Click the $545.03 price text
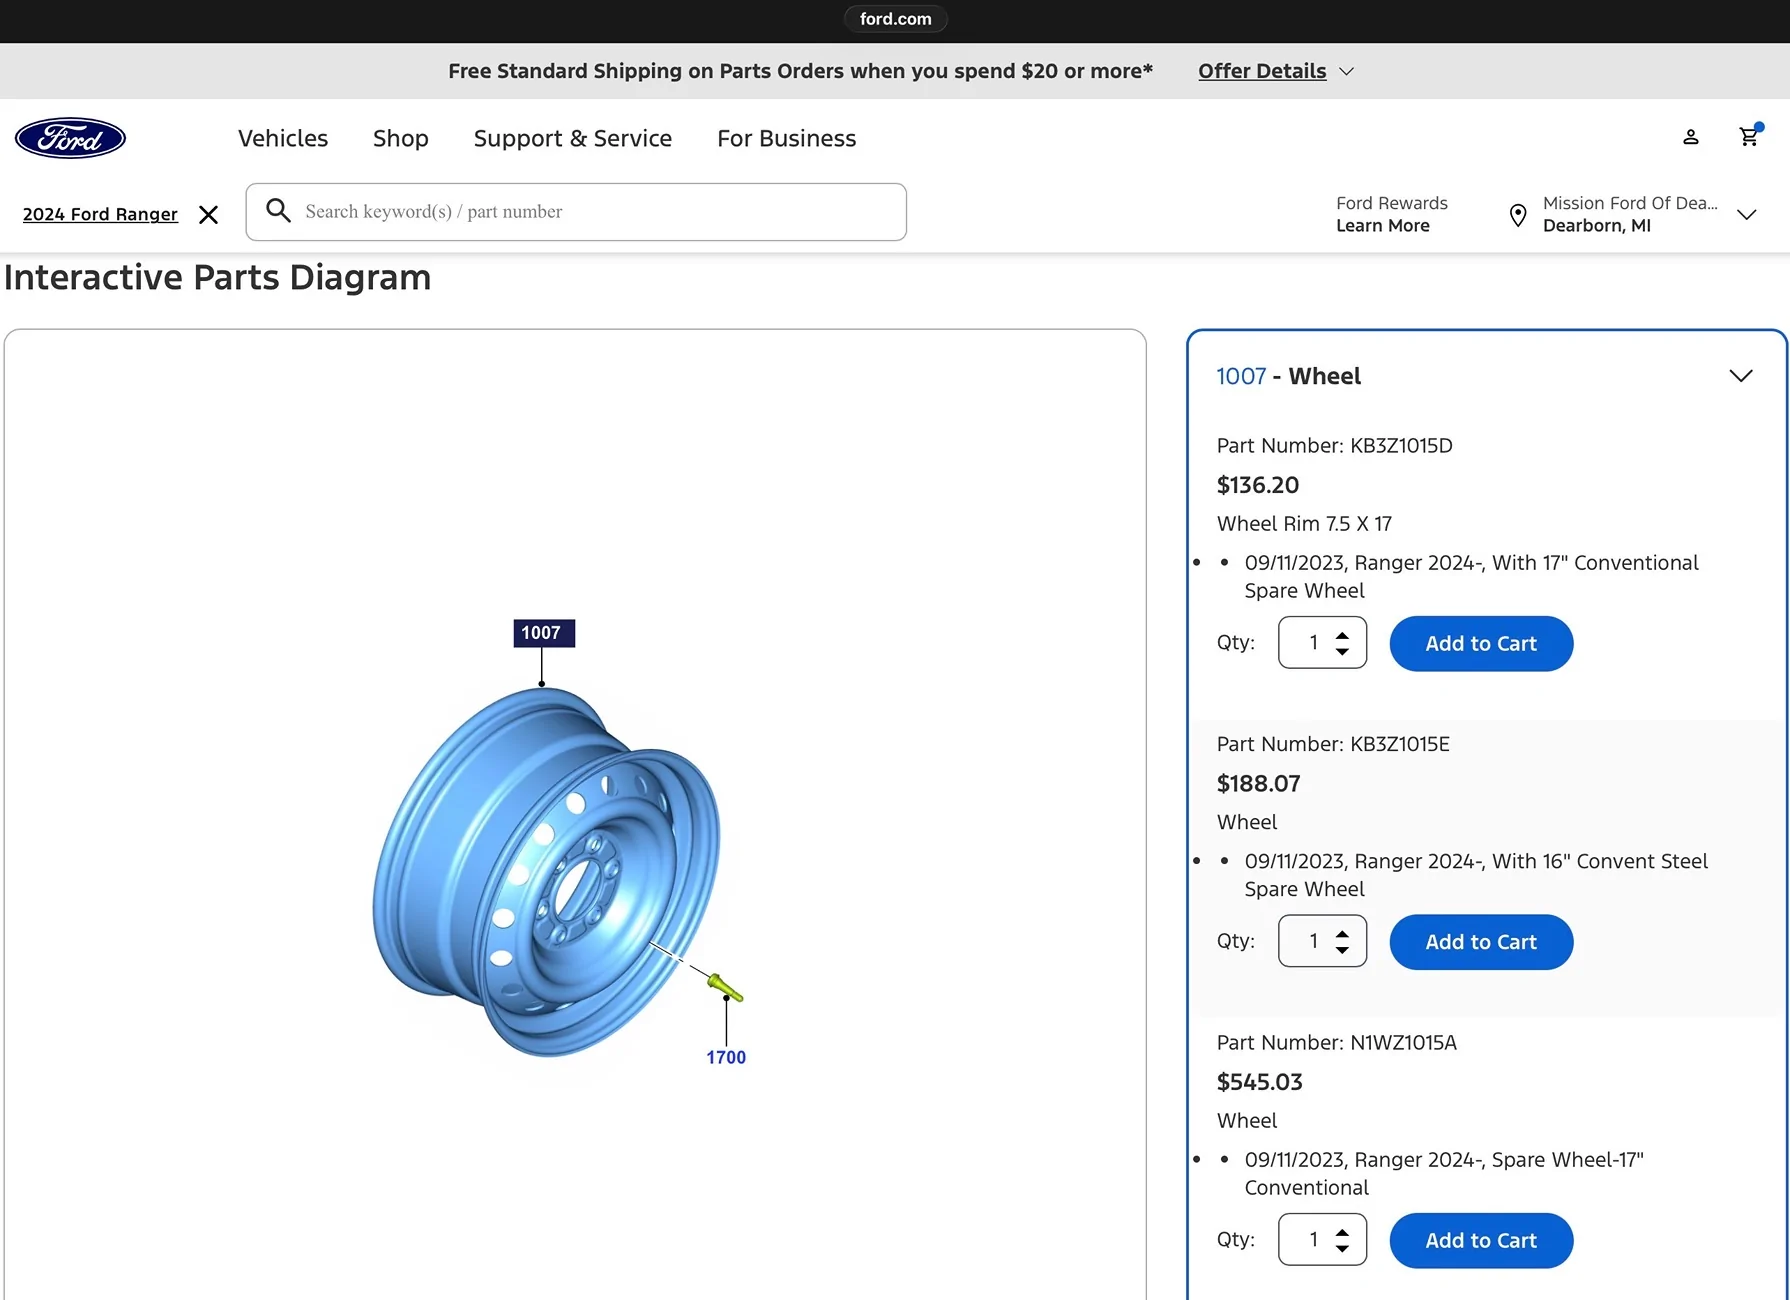 click(x=1260, y=1082)
